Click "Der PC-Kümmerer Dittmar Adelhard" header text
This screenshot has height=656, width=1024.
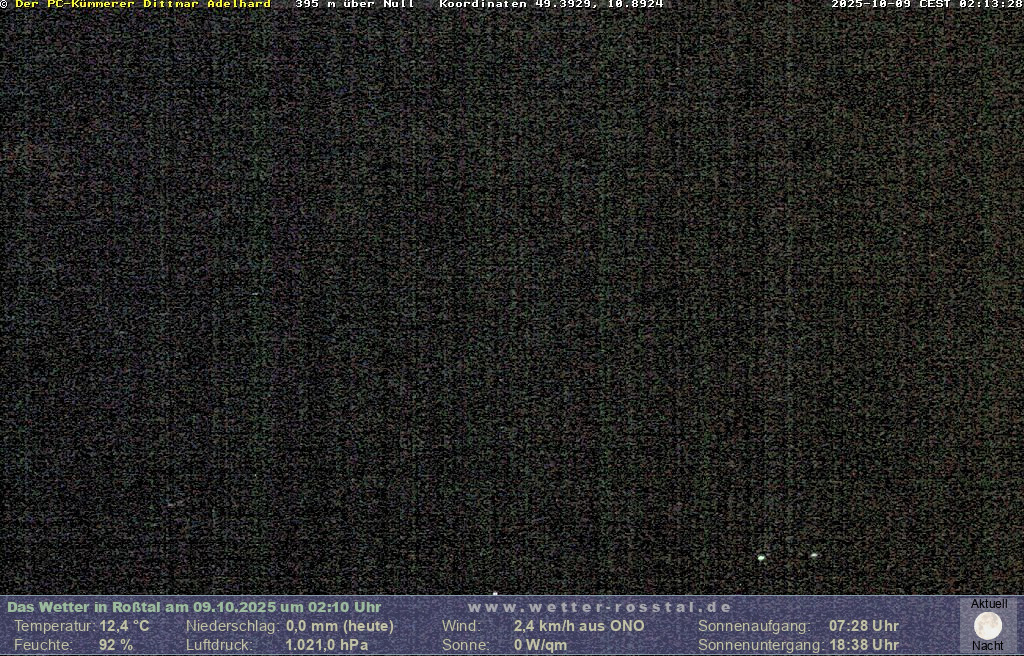142,4
